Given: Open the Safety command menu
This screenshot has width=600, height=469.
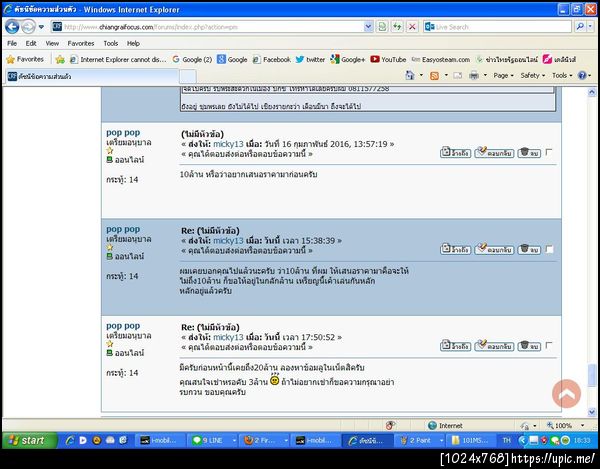Looking at the screenshot, I should click(x=532, y=75).
